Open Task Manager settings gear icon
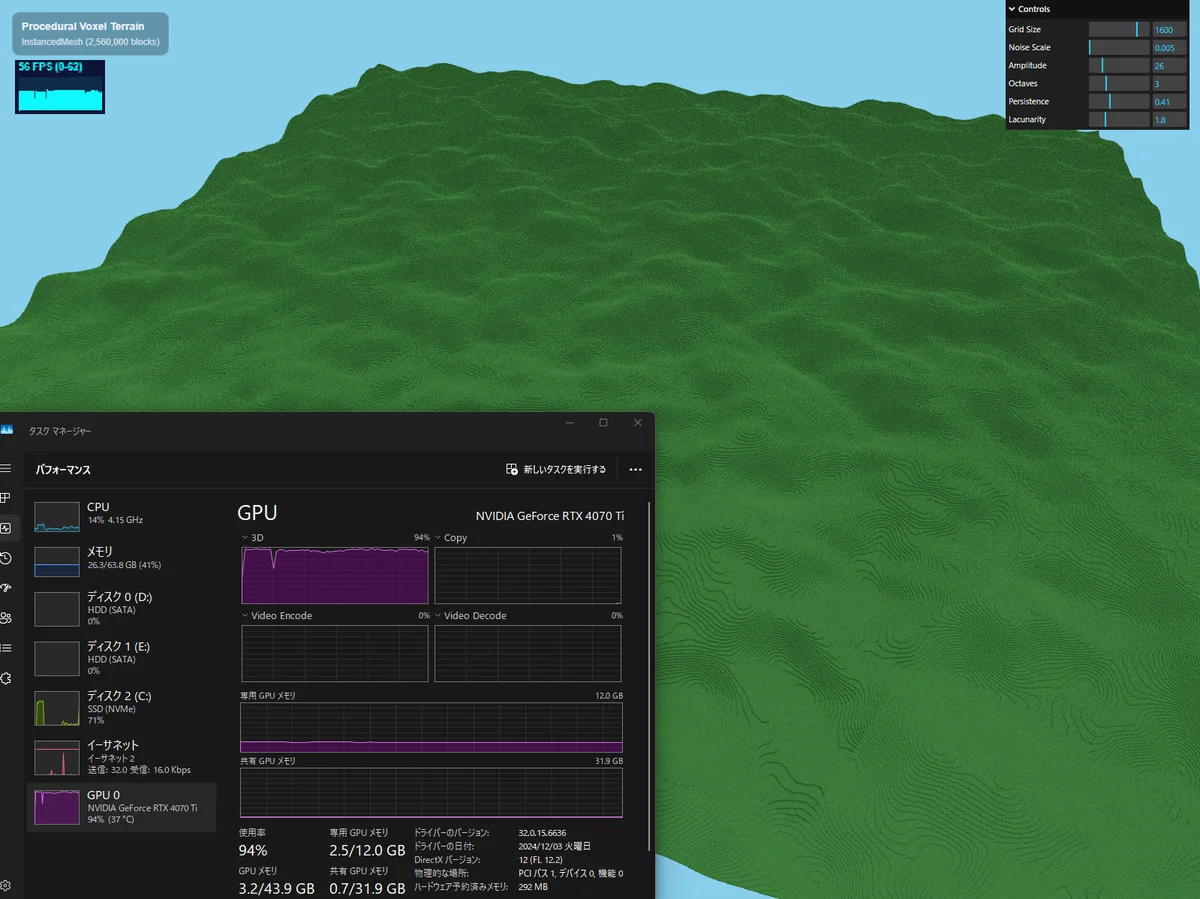This screenshot has height=899, width=1200. [6, 885]
